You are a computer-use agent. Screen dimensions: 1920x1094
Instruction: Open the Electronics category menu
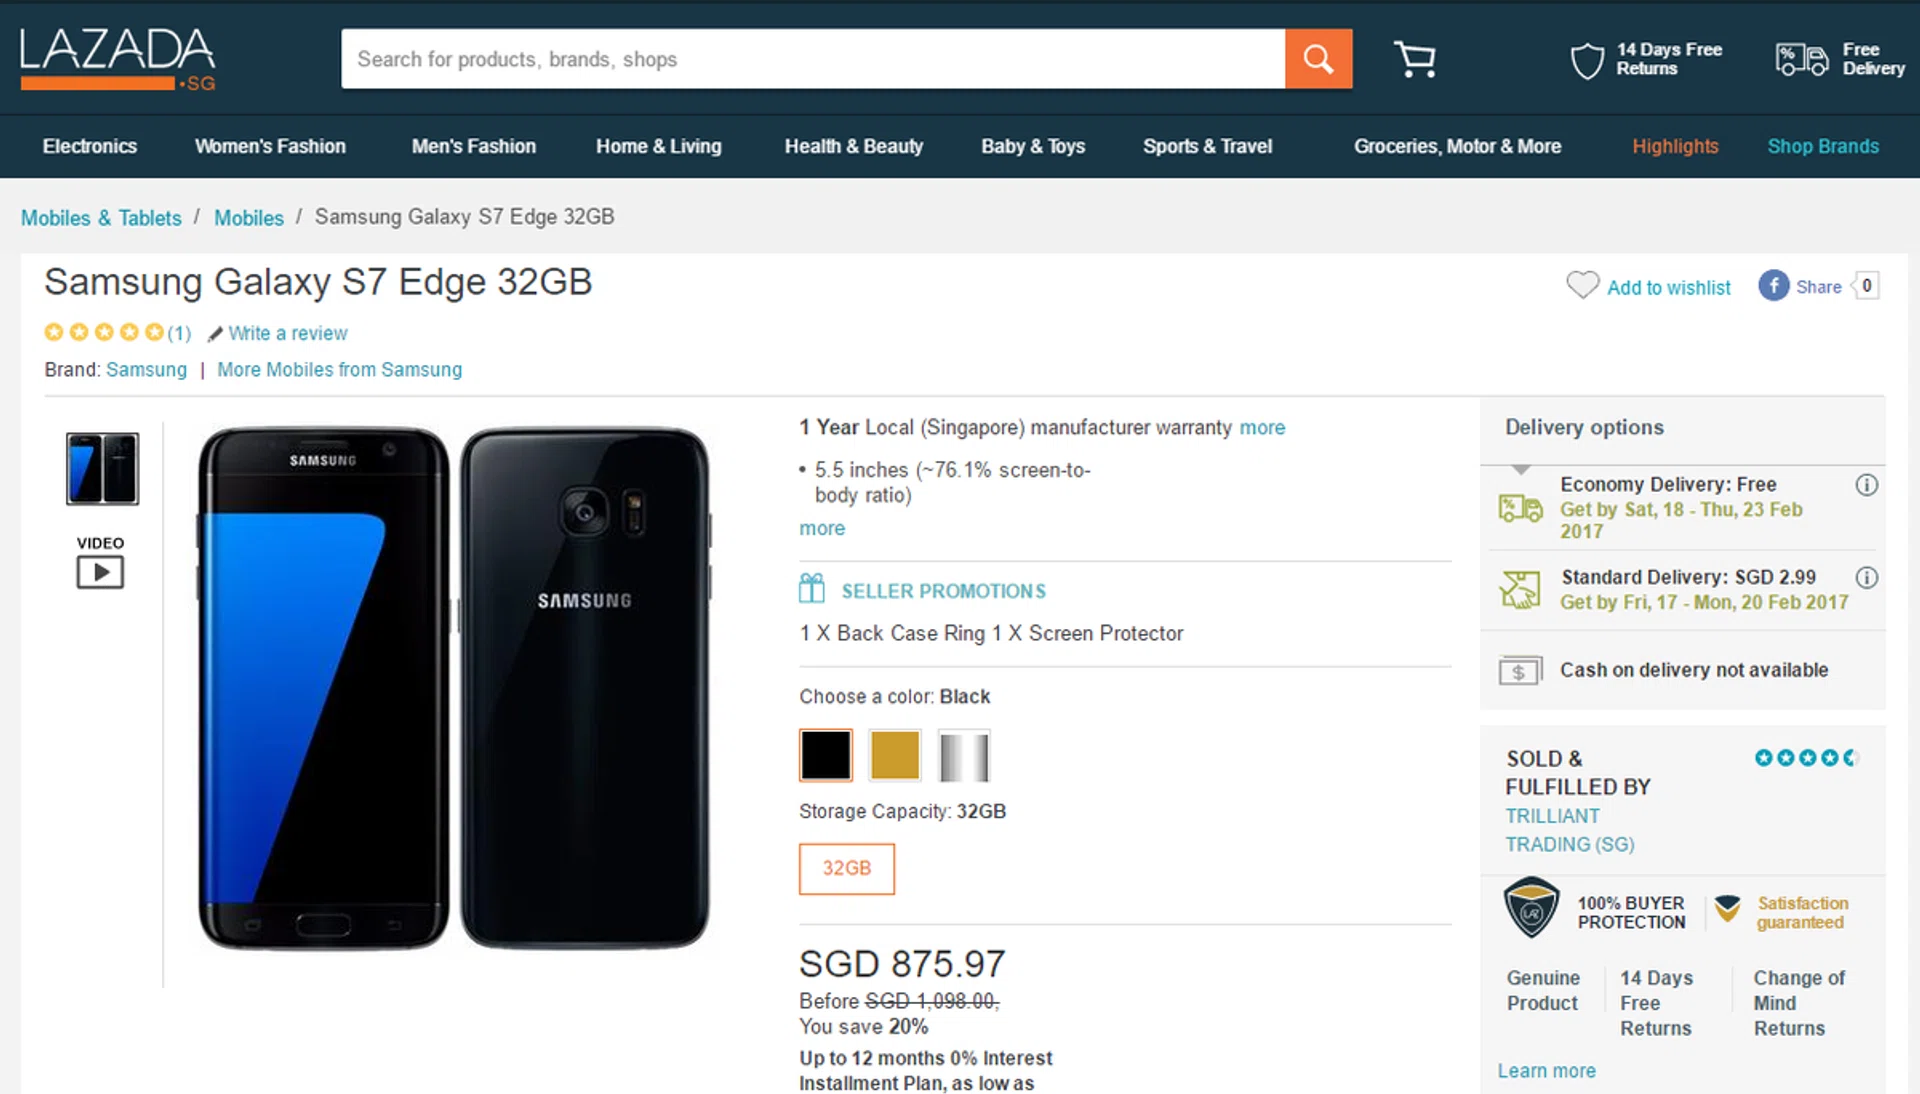pos(90,146)
